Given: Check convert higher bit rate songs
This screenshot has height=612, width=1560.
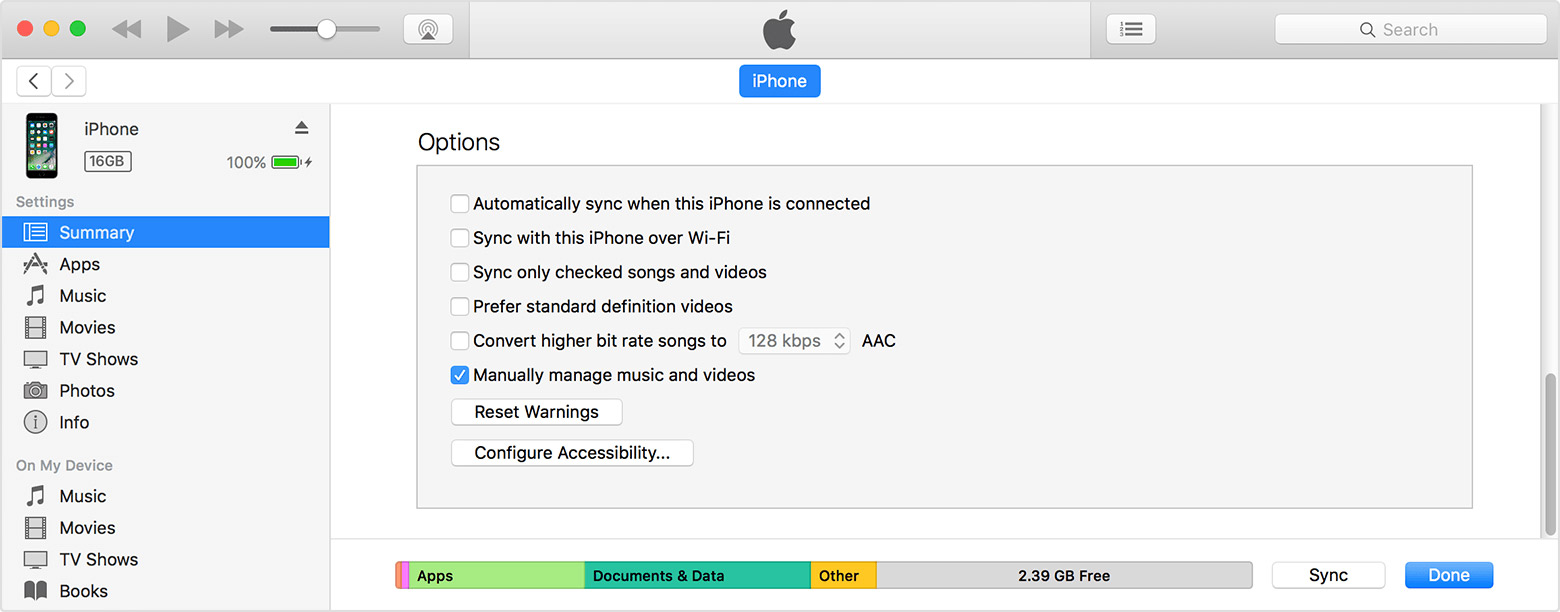Looking at the screenshot, I should tap(460, 341).
